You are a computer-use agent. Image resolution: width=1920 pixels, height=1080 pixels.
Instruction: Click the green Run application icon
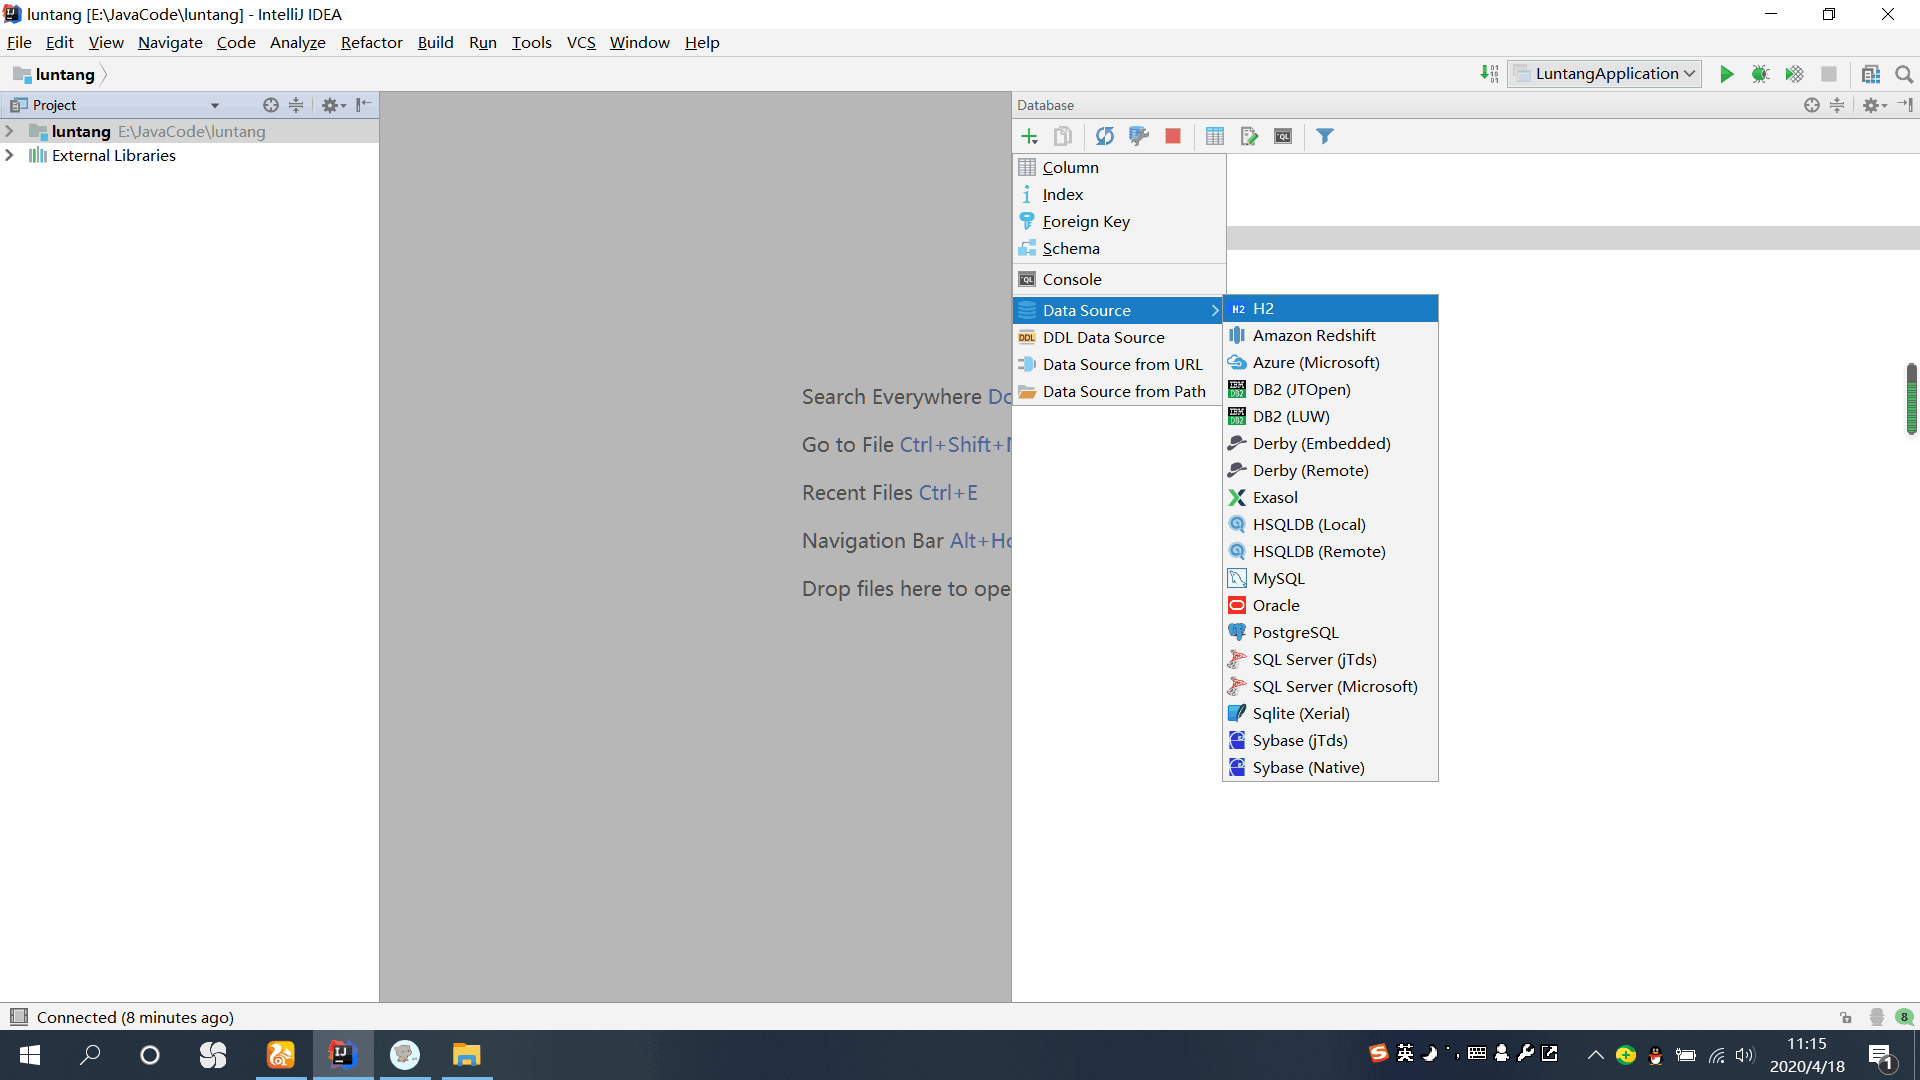point(1726,74)
